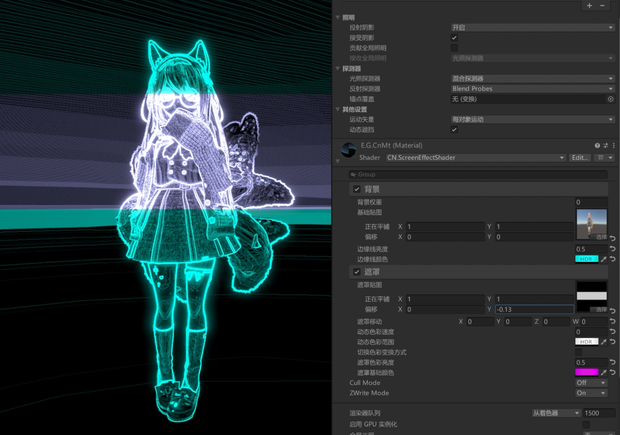Open the cyan HDR 边缘线颜色 swatch
The image size is (620, 435).
tap(586, 259)
